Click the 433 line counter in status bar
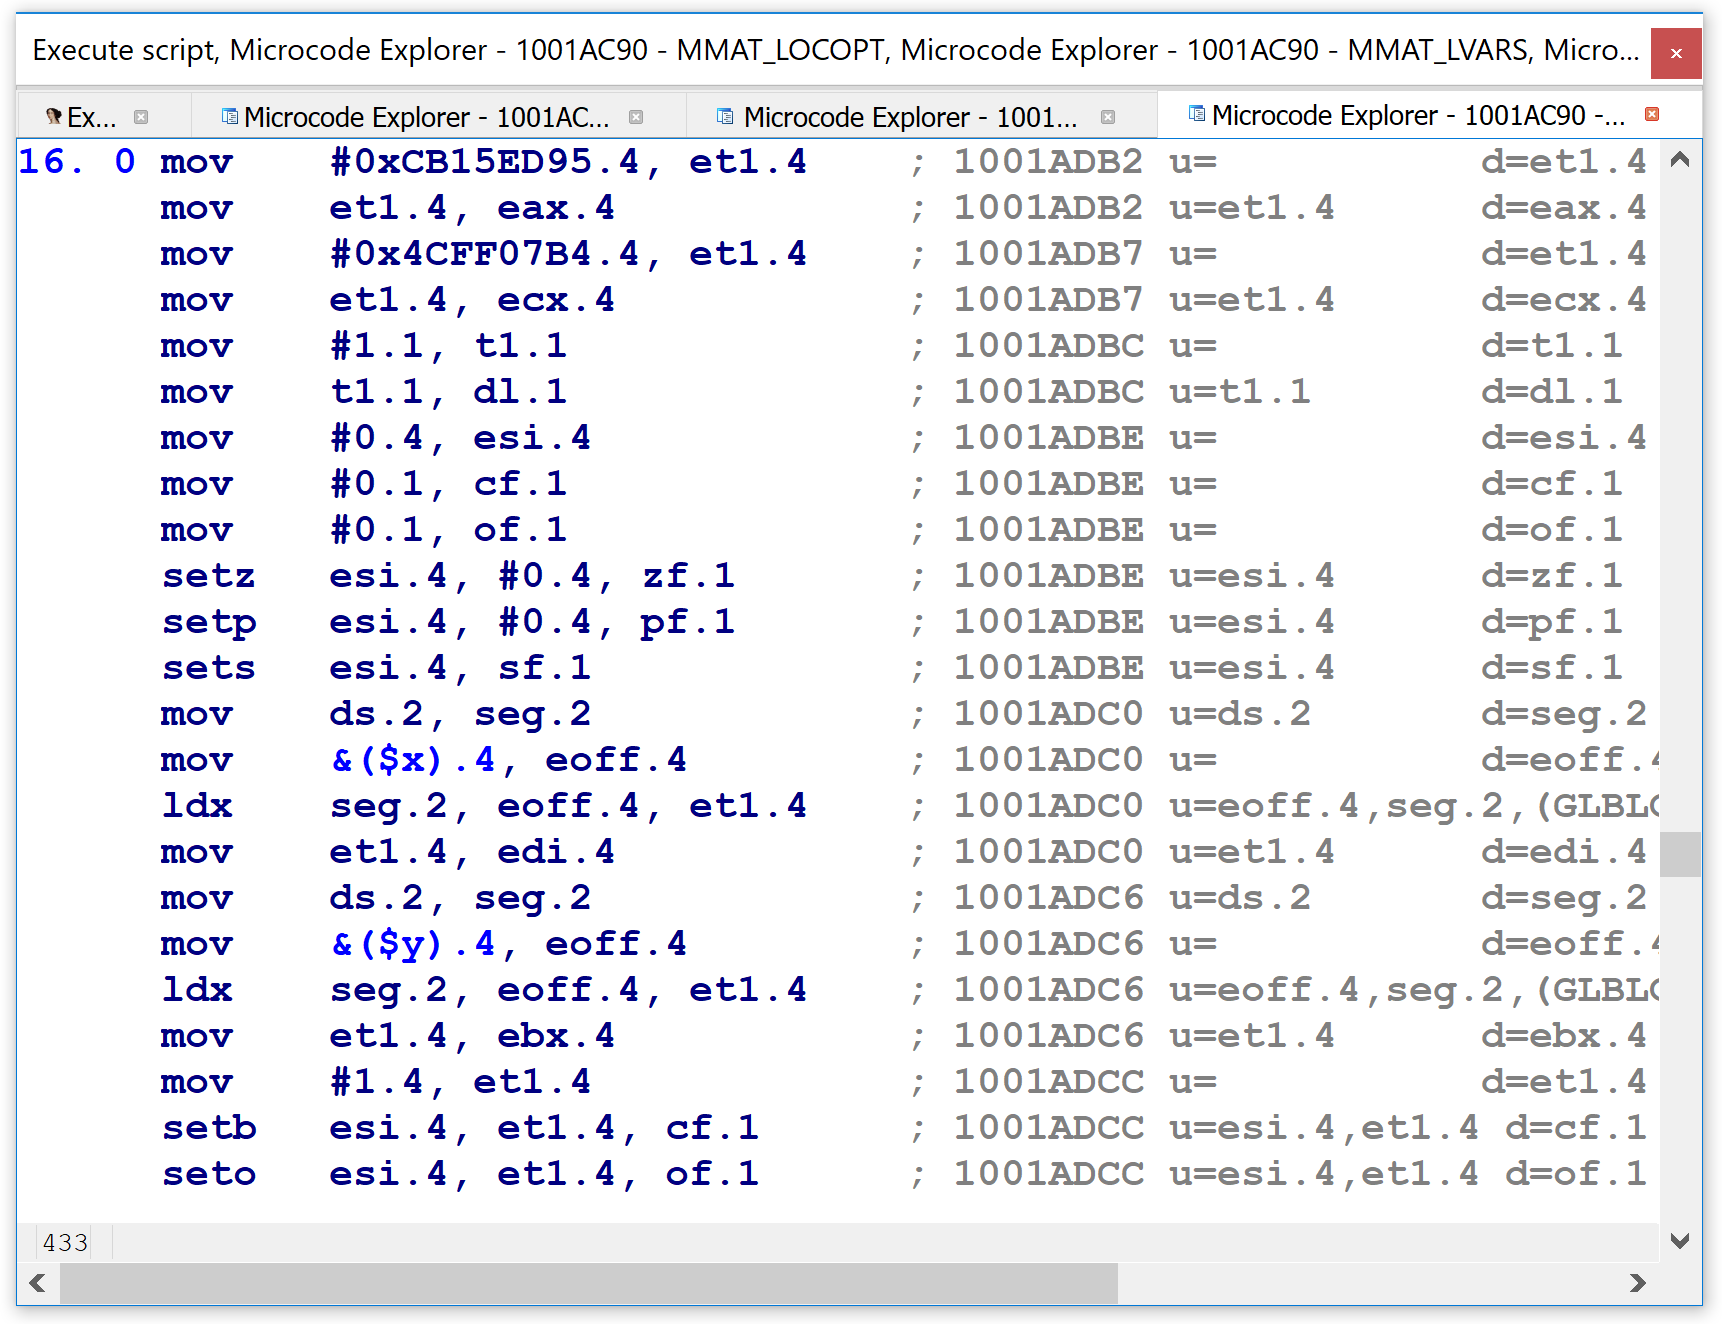 pyautogui.click(x=65, y=1243)
